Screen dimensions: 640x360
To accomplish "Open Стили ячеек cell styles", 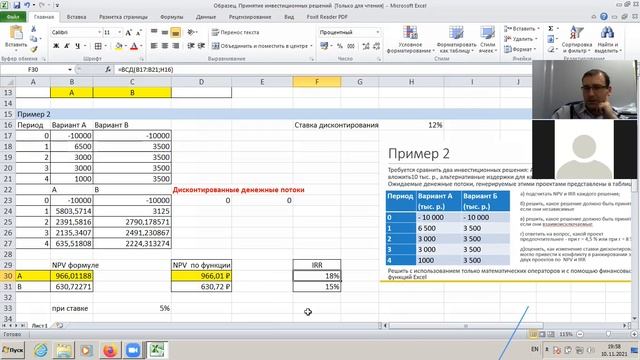I will tap(488, 39).
